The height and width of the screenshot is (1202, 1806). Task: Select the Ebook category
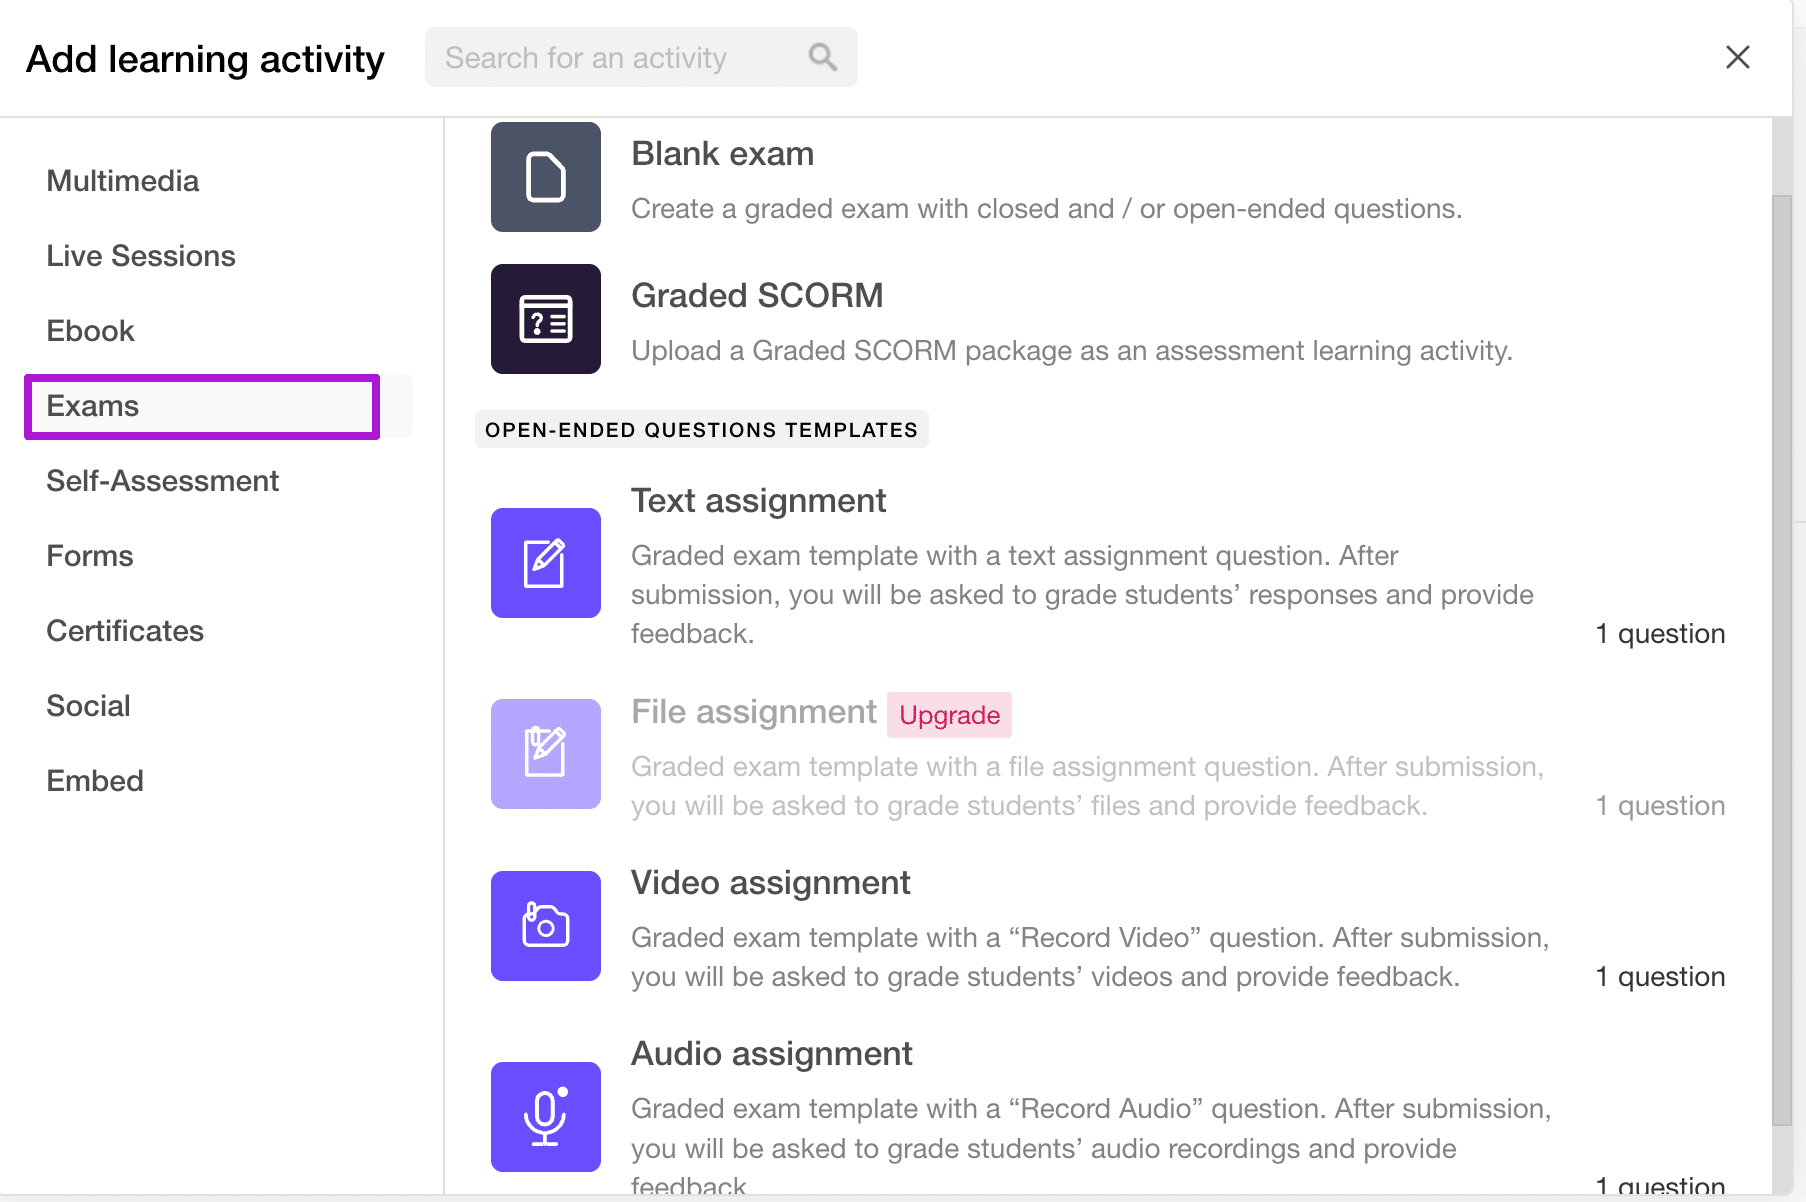click(90, 330)
